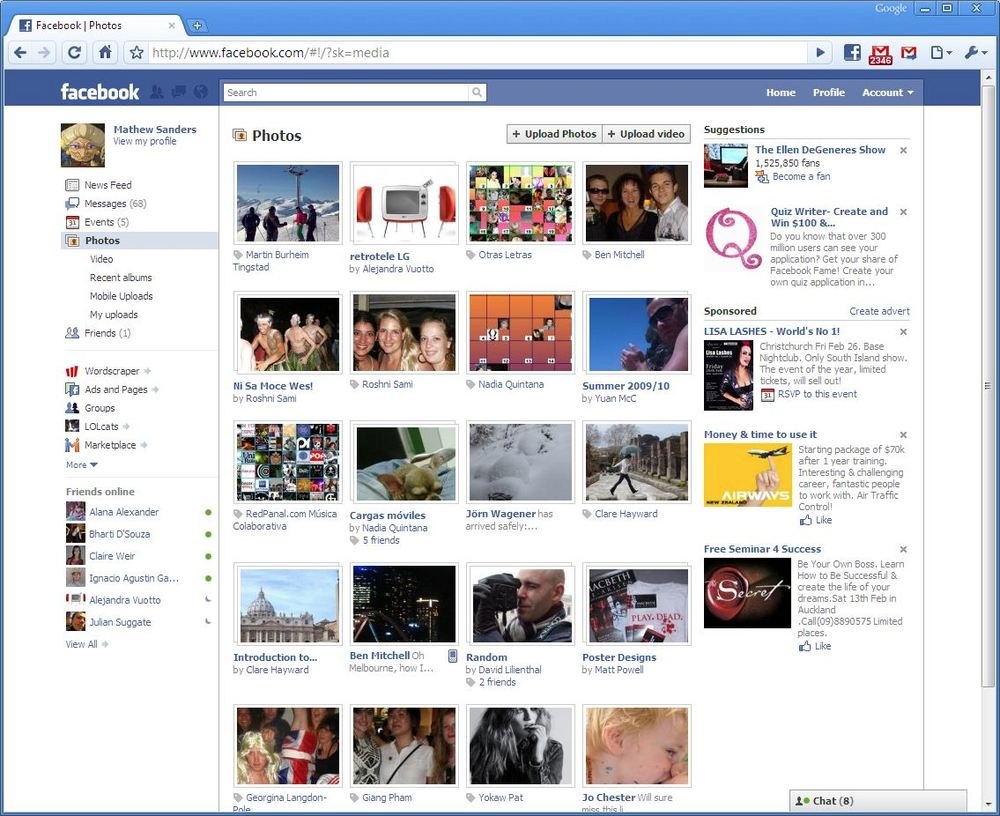Click the Gmail icon showing 2346 unread

(x=880, y=54)
